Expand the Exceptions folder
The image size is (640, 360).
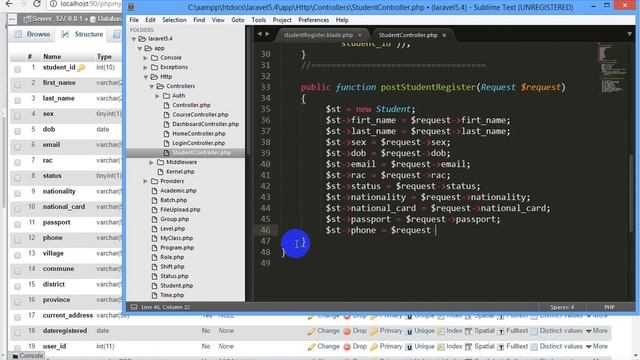[x=146, y=67]
